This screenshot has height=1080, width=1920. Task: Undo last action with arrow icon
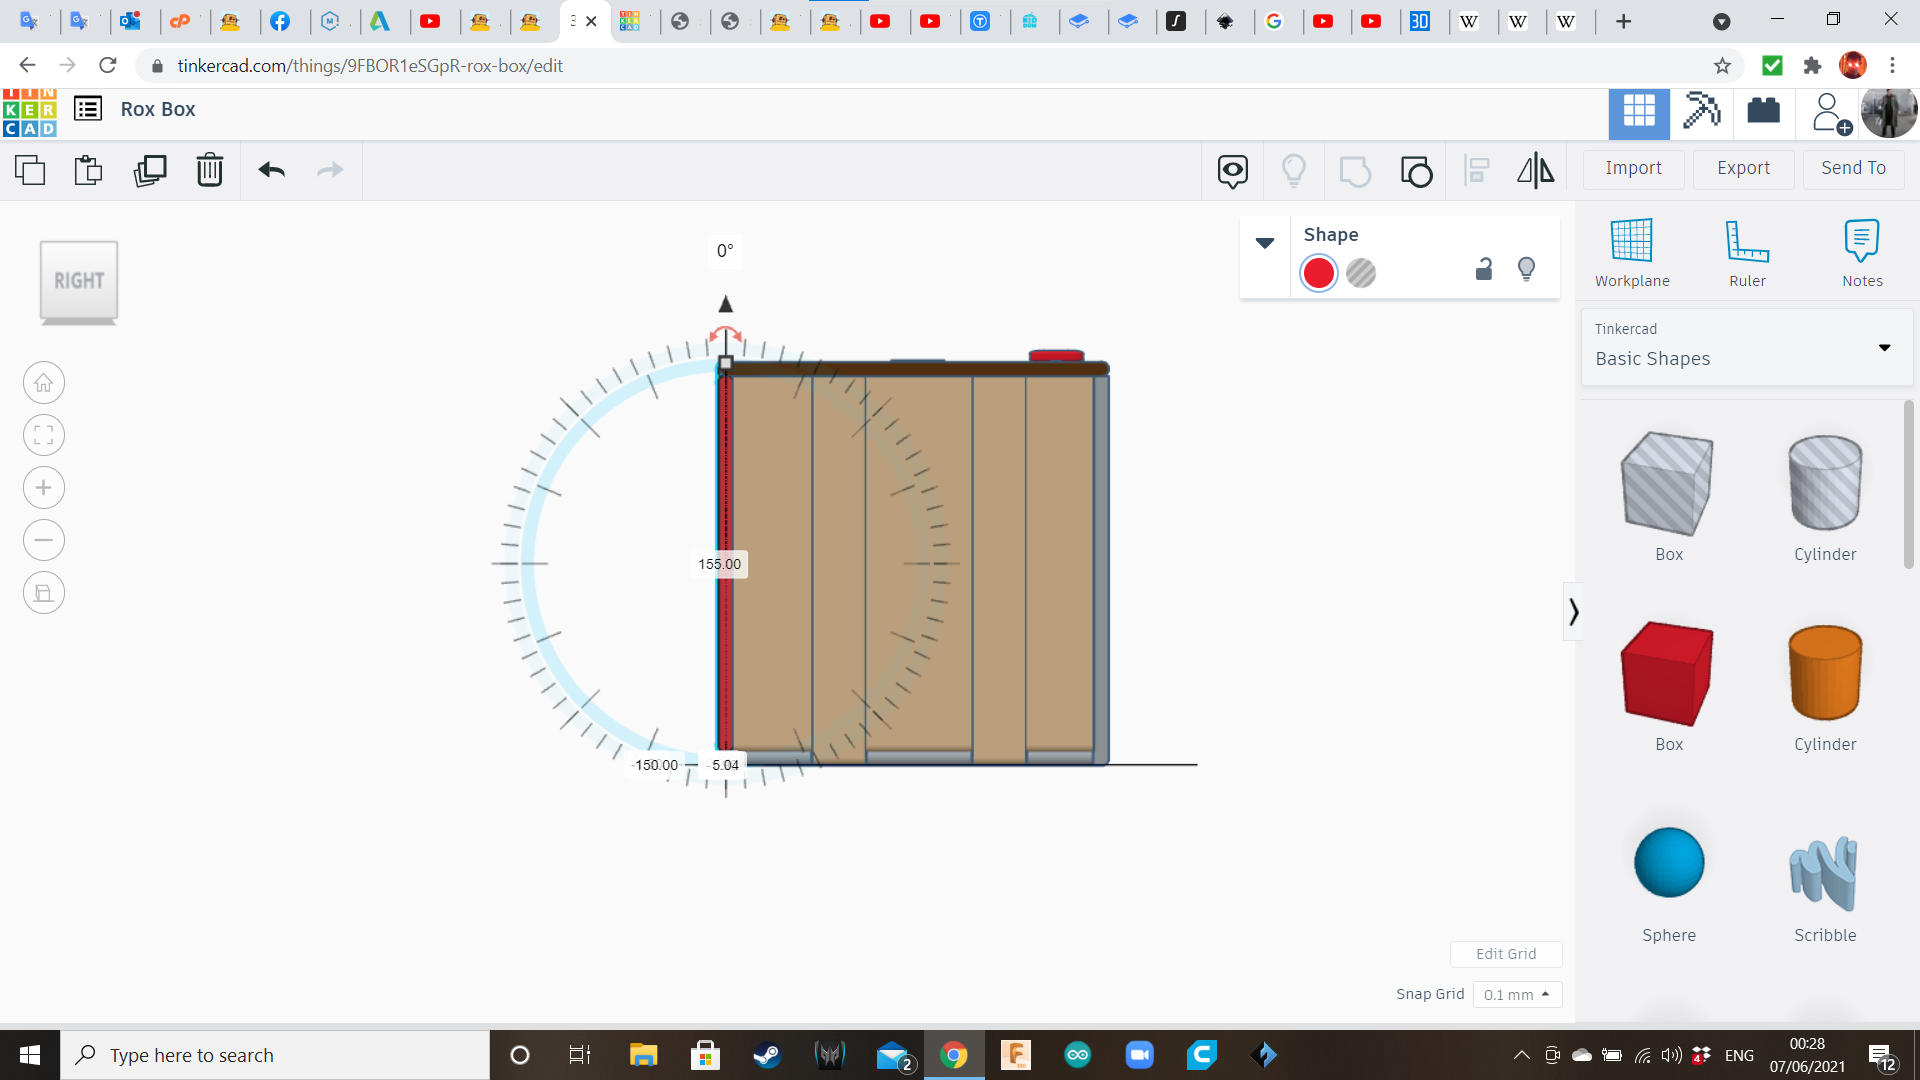click(271, 170)
